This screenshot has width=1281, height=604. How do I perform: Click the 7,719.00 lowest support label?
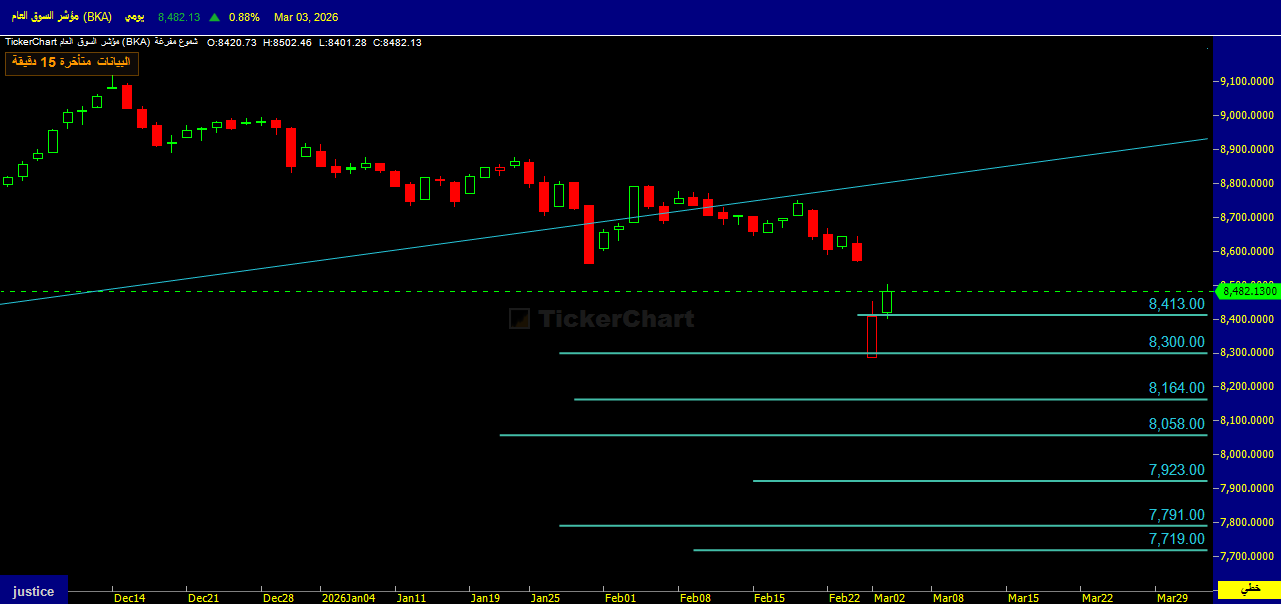(x=1176, y=539)
